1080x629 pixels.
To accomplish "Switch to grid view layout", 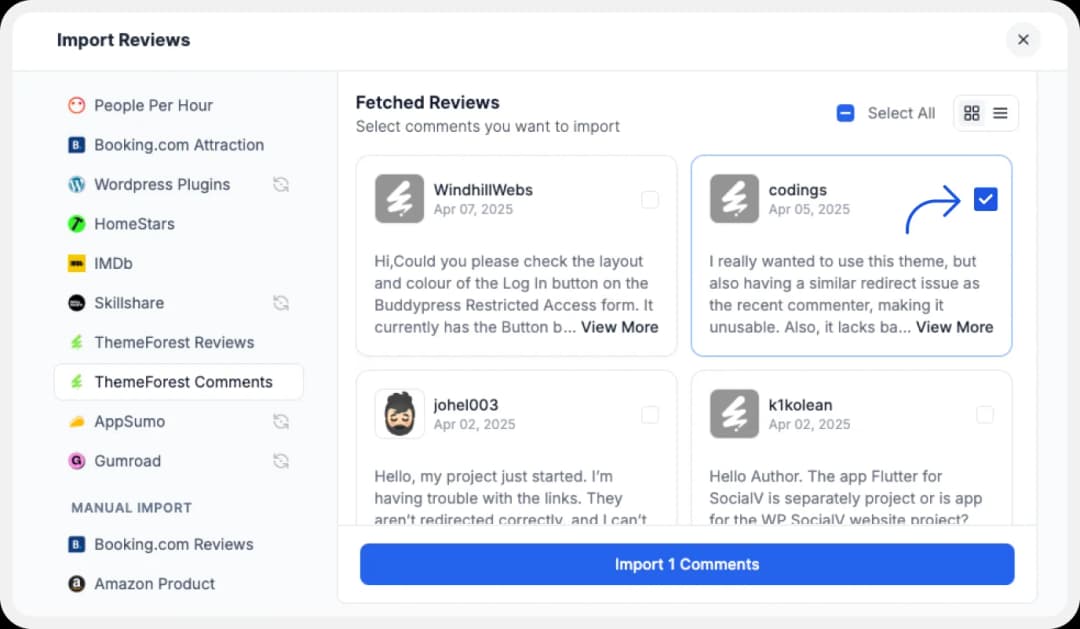I will 971,113.
